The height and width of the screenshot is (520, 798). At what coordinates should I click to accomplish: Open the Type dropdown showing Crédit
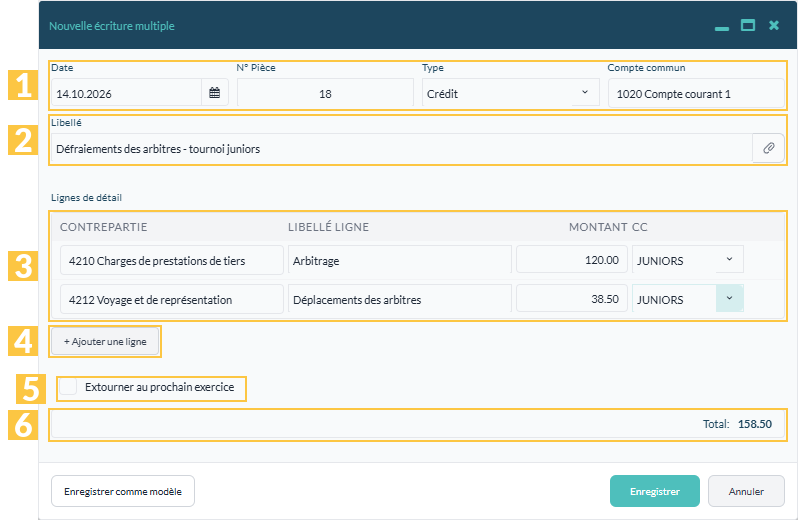coord(510,93)
